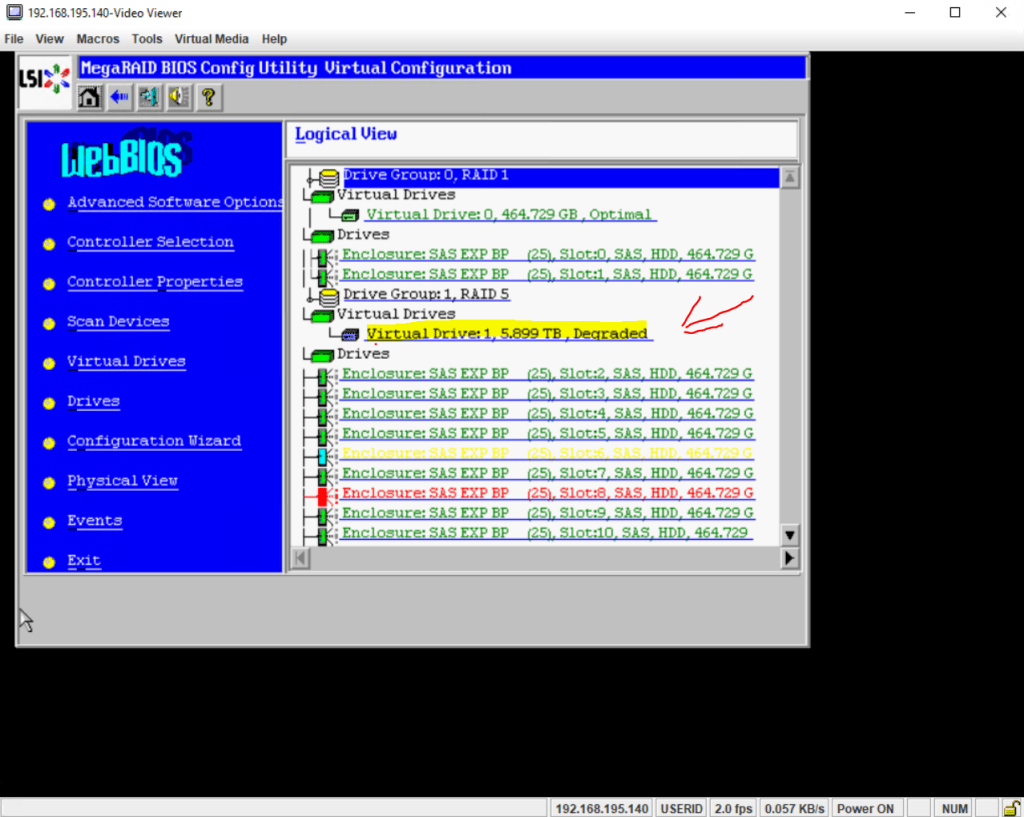Click the Slot:10 drive icon
1024x817 pixels.
[323, 536]
